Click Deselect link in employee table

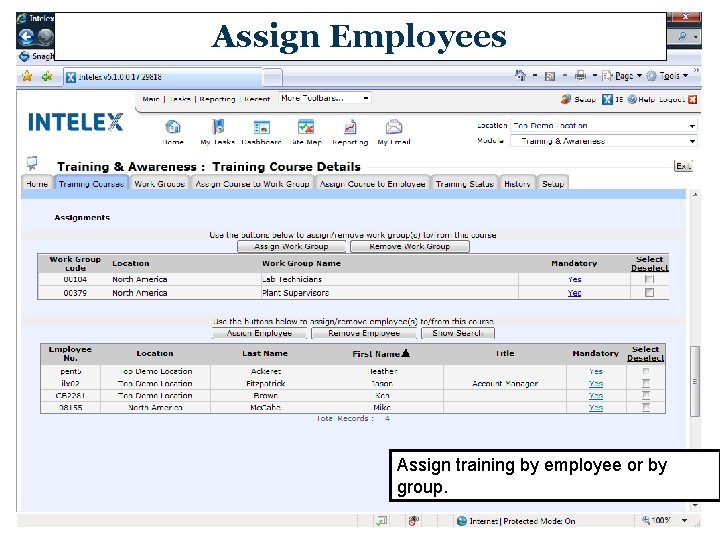tap(645, 358)
